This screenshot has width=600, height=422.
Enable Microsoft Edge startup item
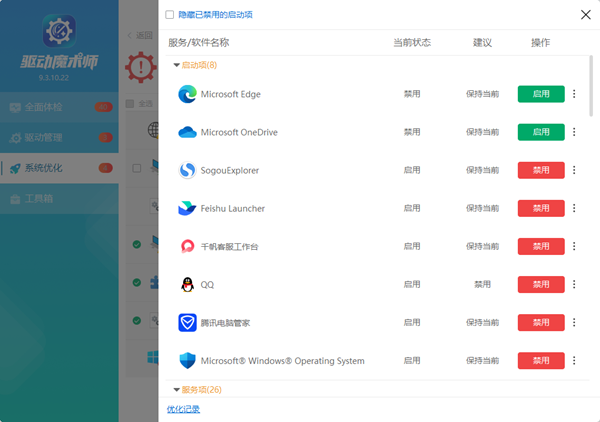pos(541,94)
